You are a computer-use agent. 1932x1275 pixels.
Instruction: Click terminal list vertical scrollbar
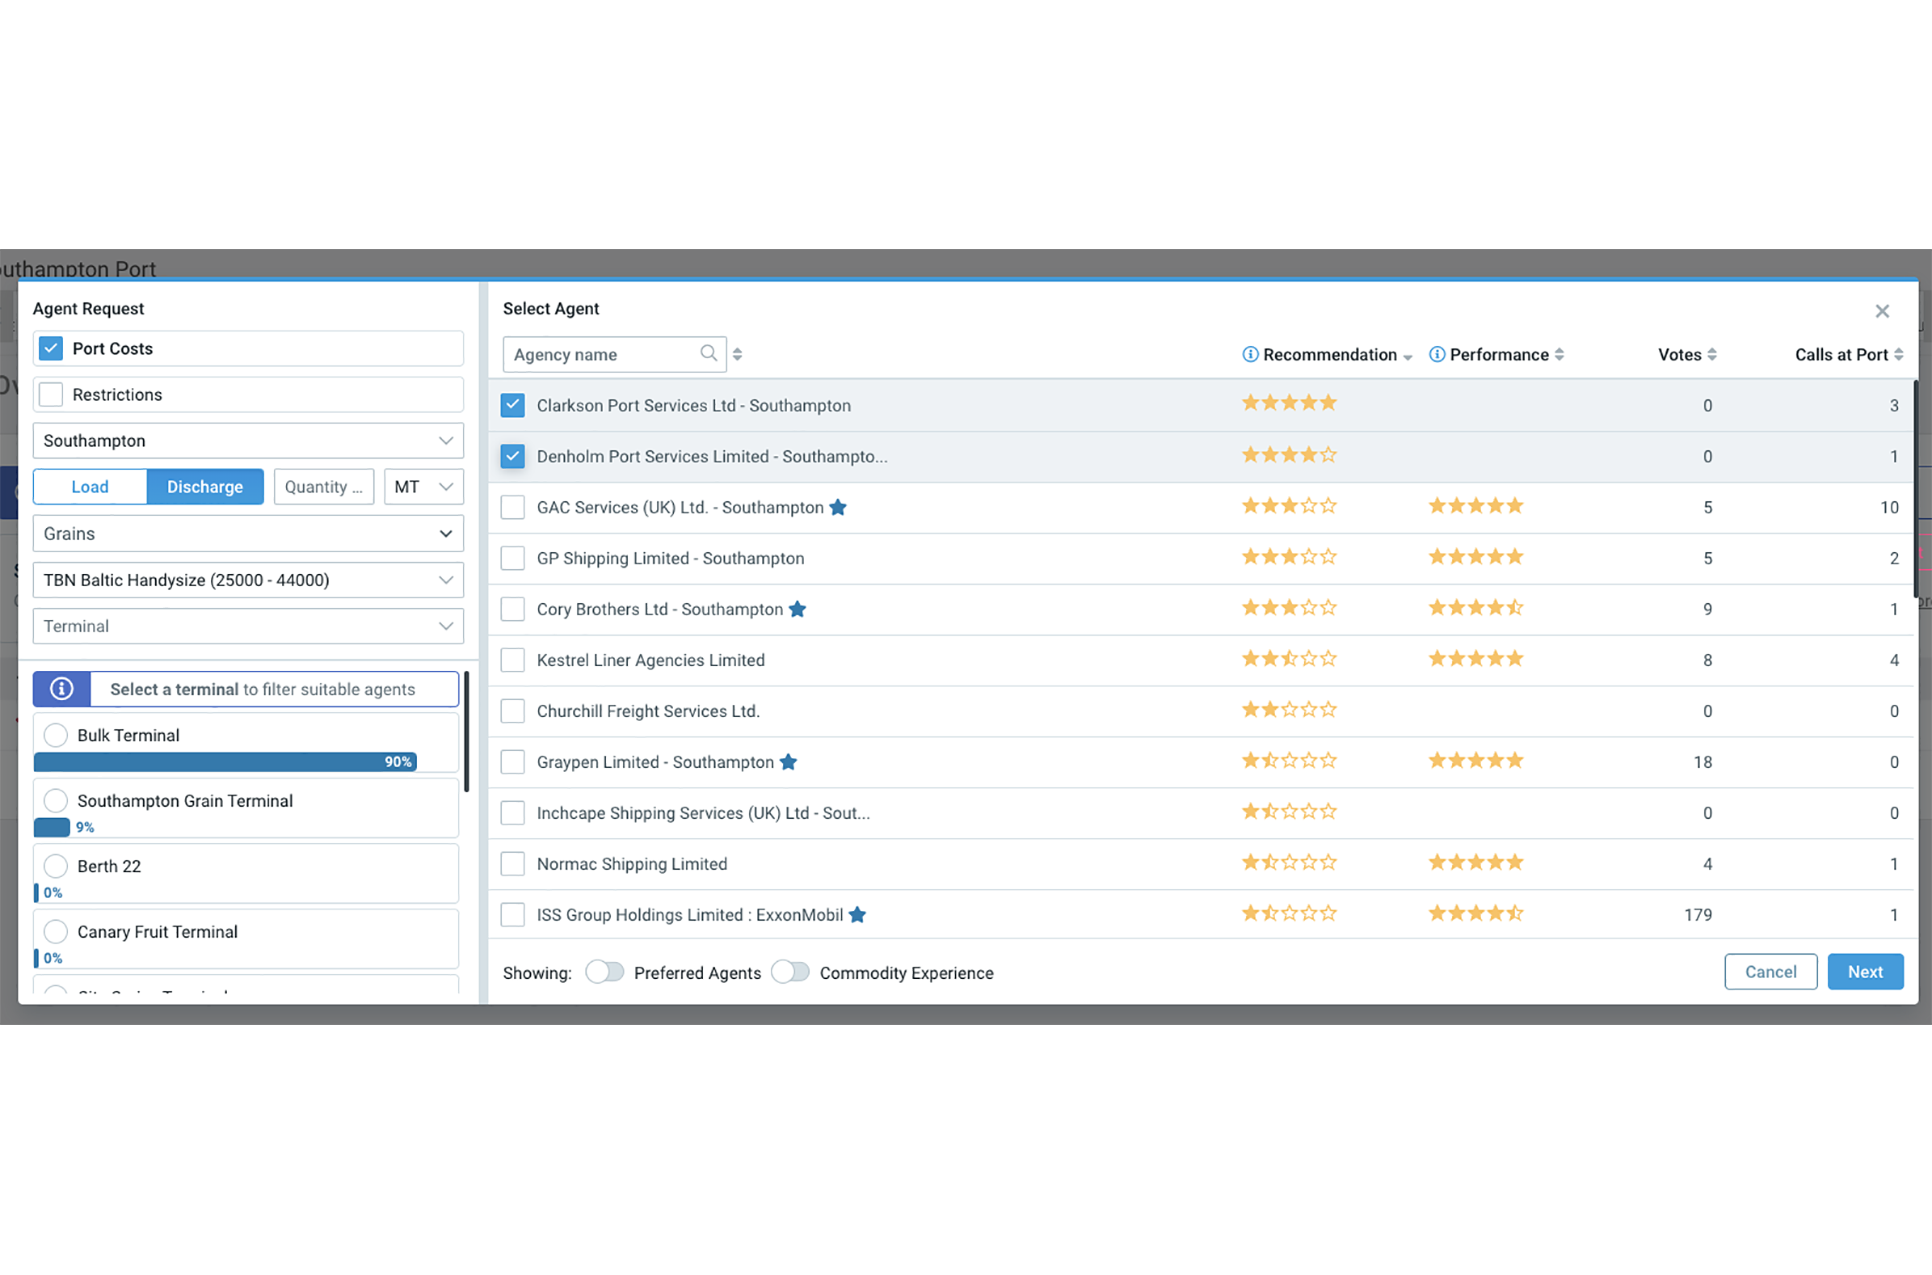point(466,732)
